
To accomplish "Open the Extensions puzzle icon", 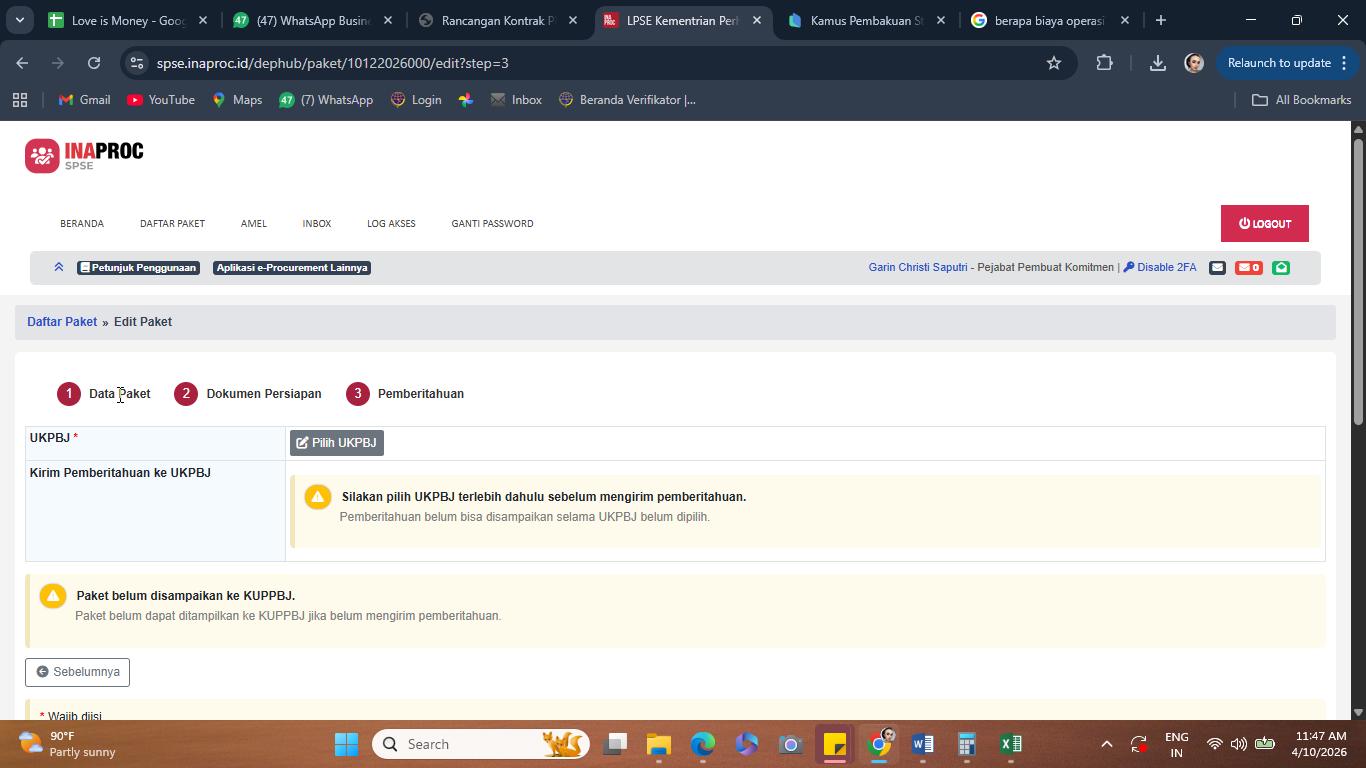I will pos(1104,63).
